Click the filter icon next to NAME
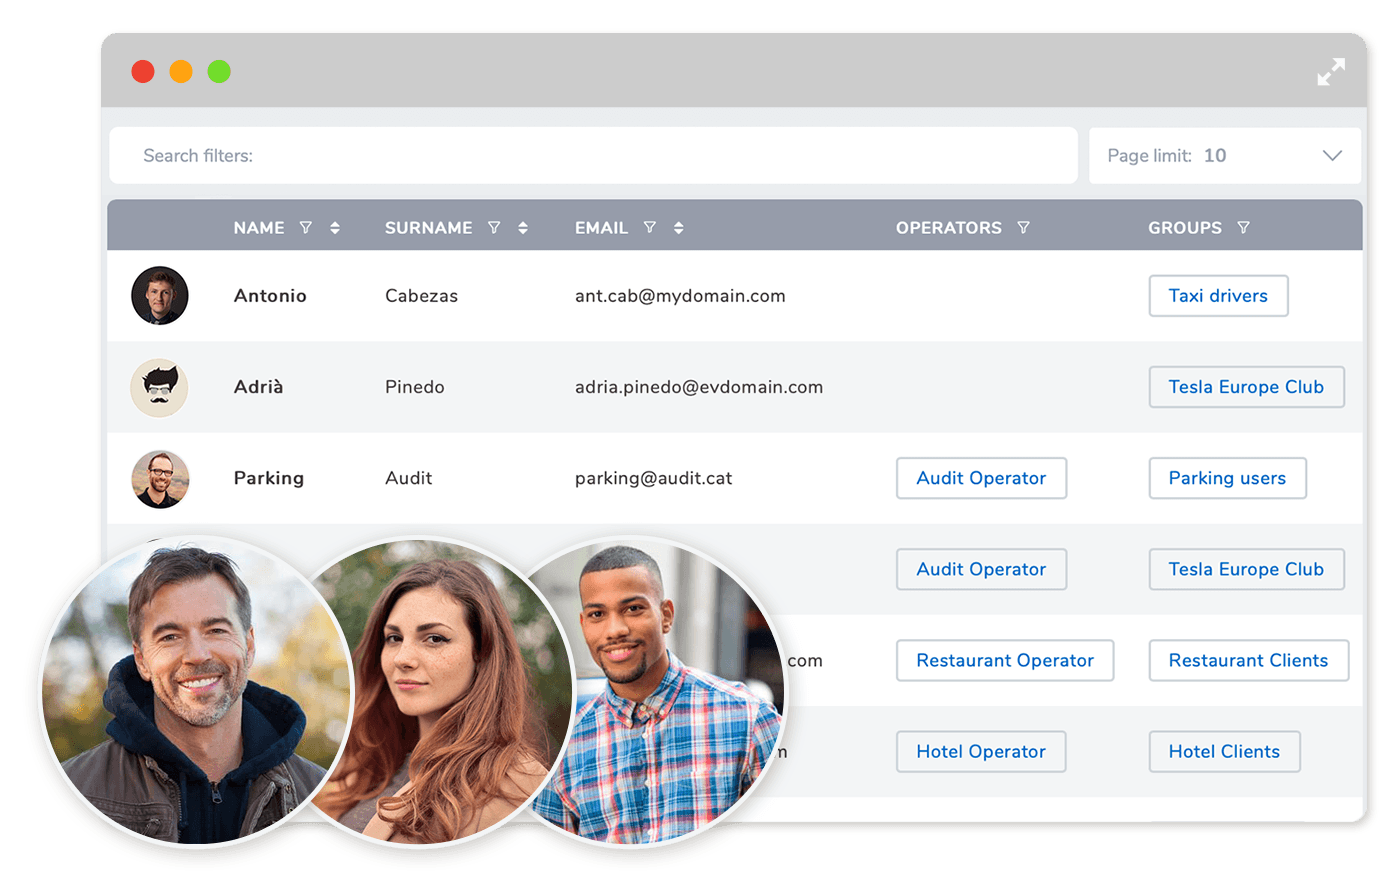Image resolution: width=1400 pixels, height=872 pixels. click(x=306, y=228)
